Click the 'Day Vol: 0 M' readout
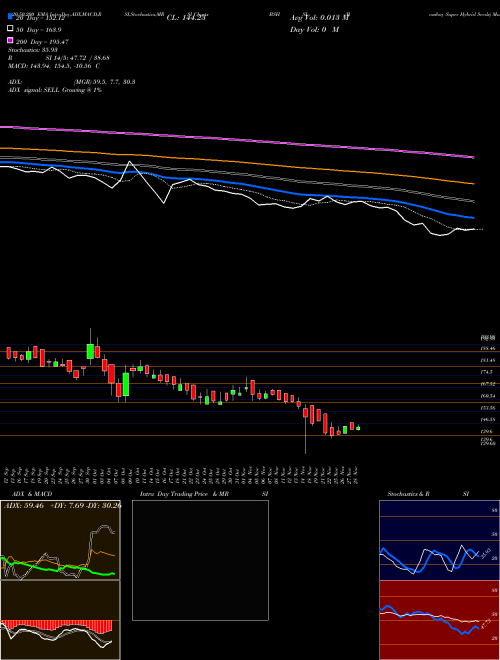Viewport: 500px width, 660px height. [x=314, y=29]
